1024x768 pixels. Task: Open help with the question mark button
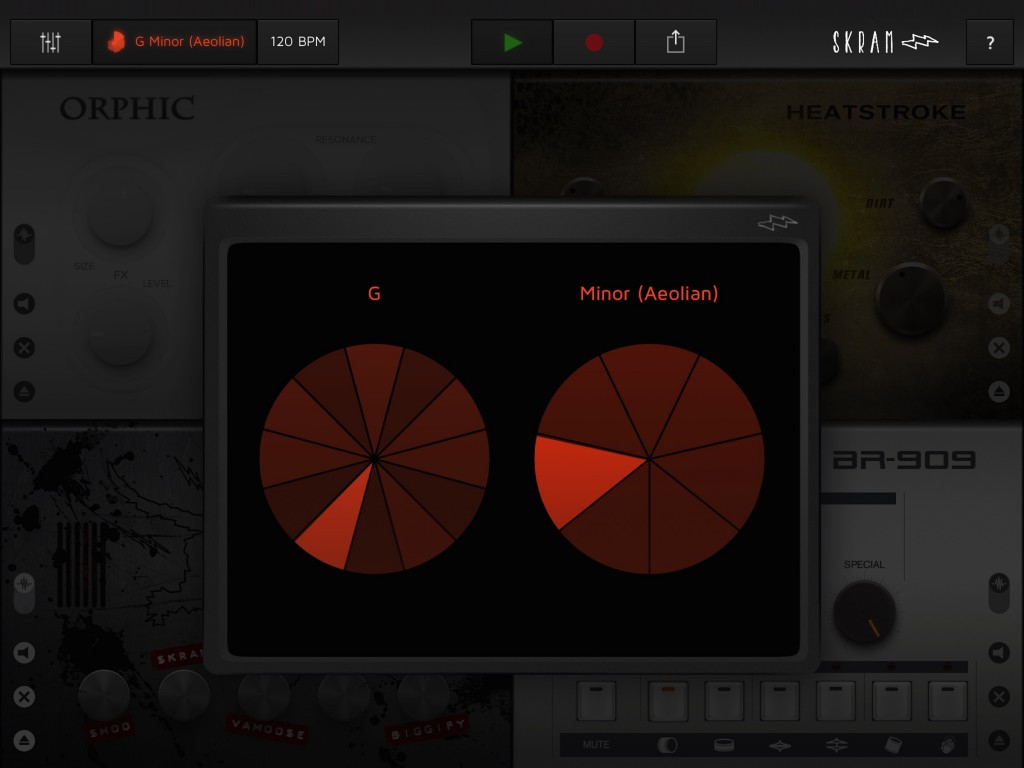[990, 43]
